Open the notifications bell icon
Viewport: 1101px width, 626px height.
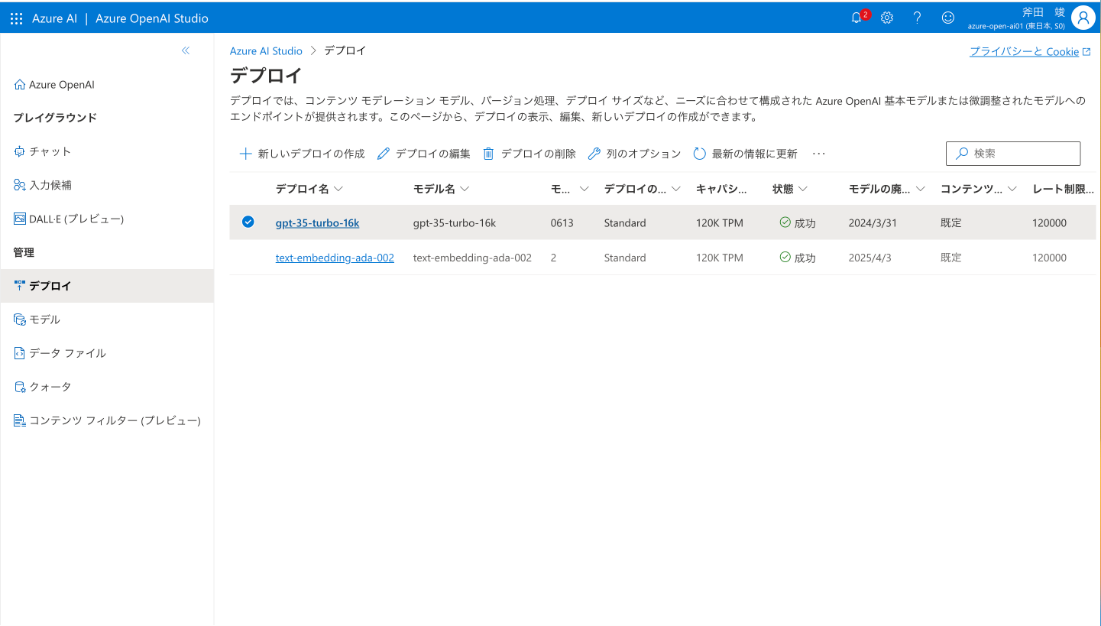pos(857,18)
